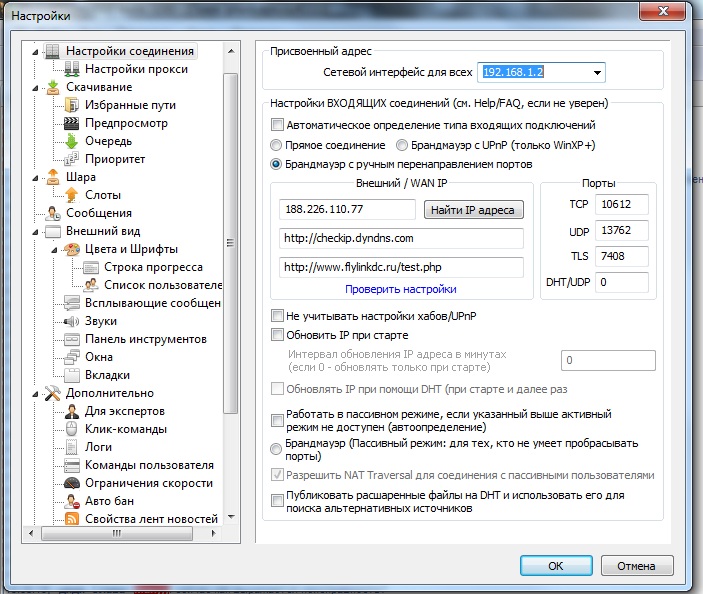Collapse the Внешний вид tree node
This screenshot has height=594, width=703.
tap(35, 232)
